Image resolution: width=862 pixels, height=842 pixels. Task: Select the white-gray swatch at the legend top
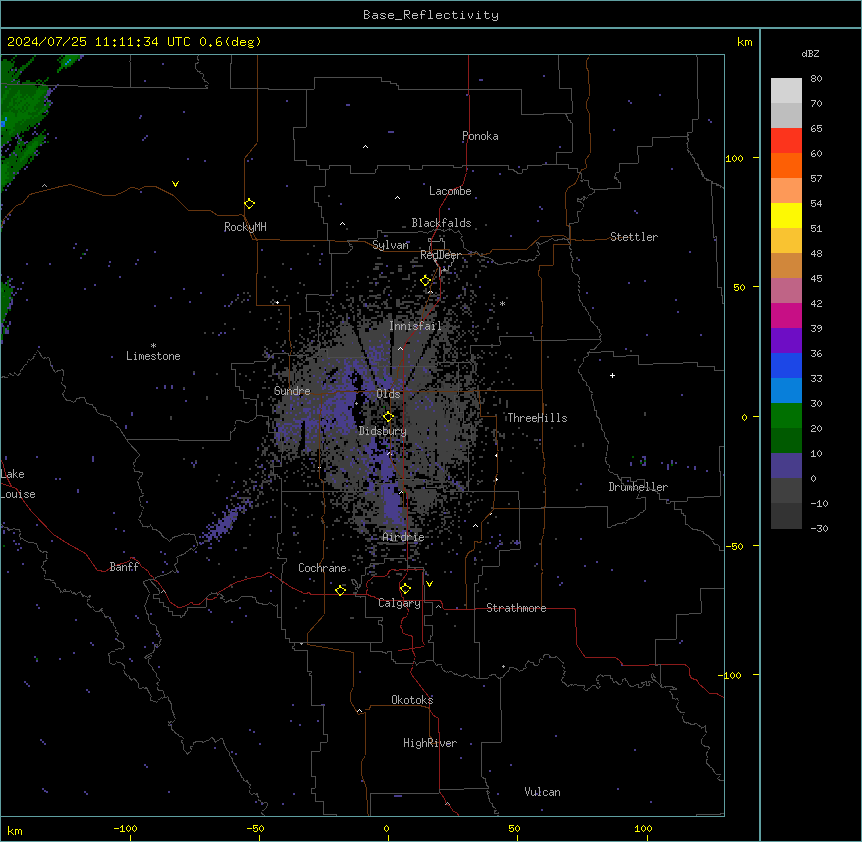point(786,91)
